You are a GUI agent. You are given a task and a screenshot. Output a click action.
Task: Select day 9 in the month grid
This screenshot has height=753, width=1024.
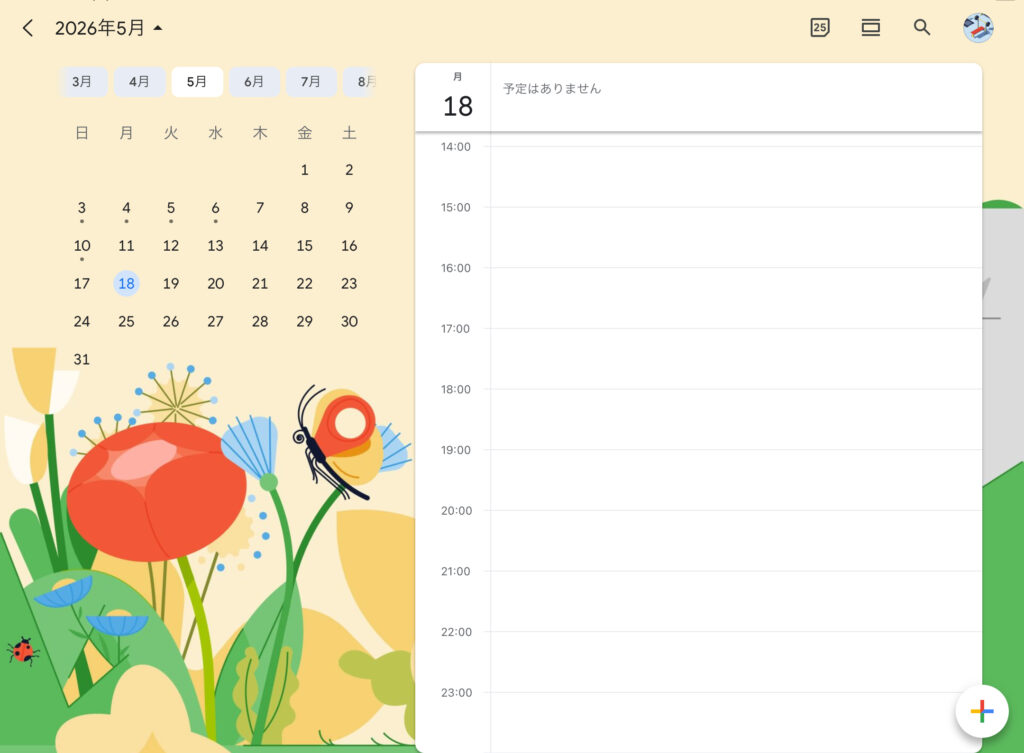[349, 208]
